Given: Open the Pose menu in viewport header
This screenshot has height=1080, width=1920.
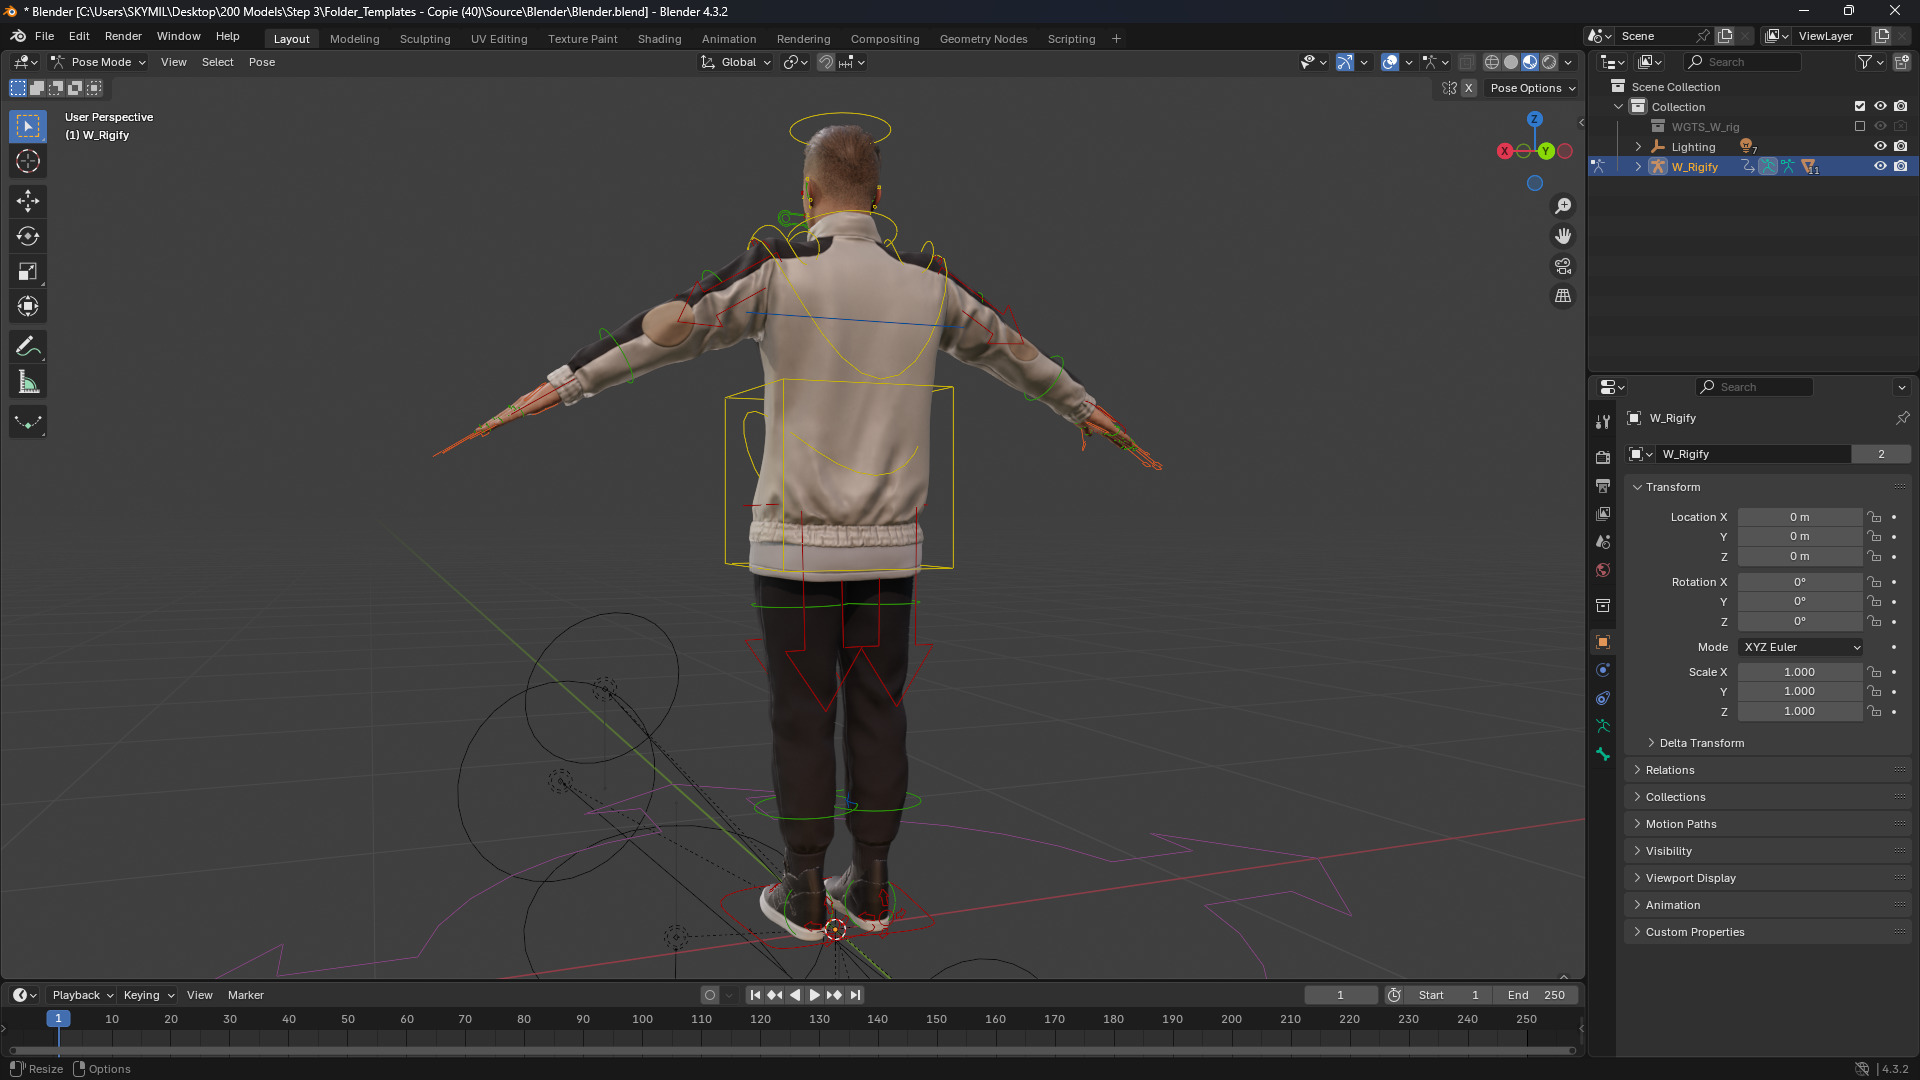Looking at the screenshot, I should (262, 62).
